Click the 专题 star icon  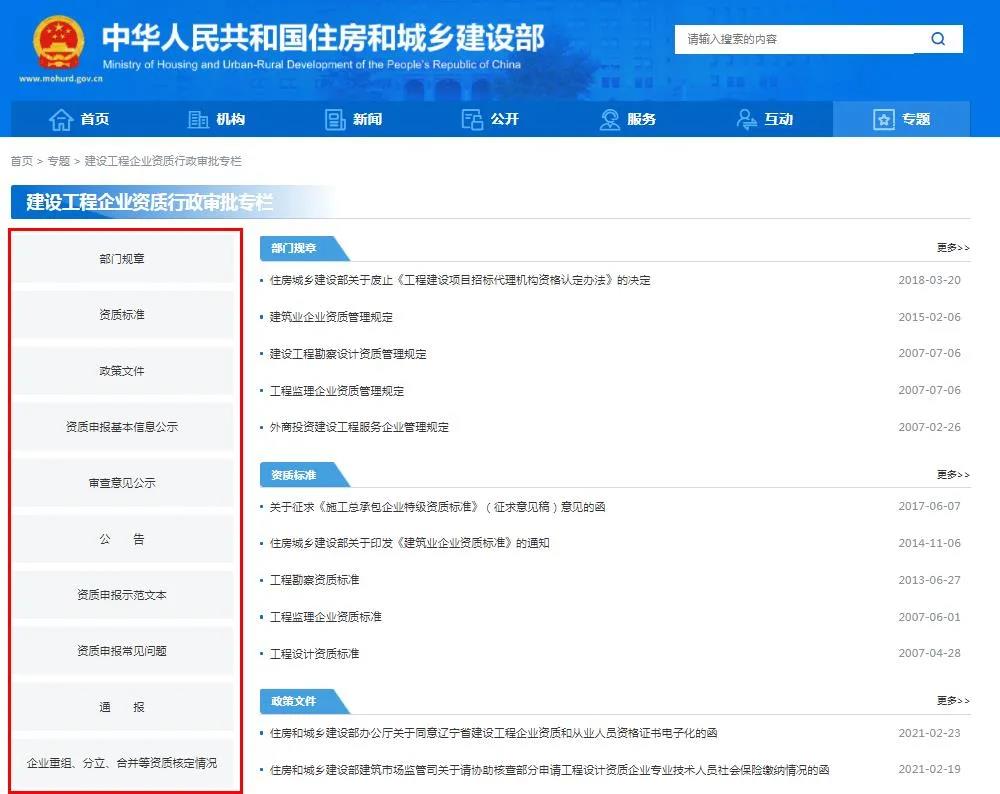[x=883, y=119]
